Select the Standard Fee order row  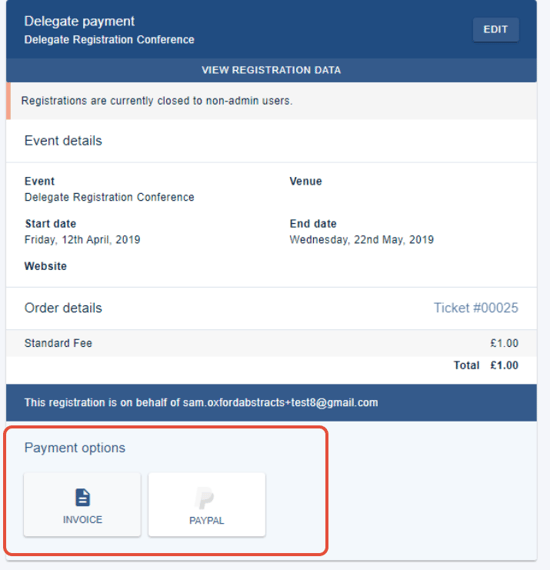pos(271,343)
